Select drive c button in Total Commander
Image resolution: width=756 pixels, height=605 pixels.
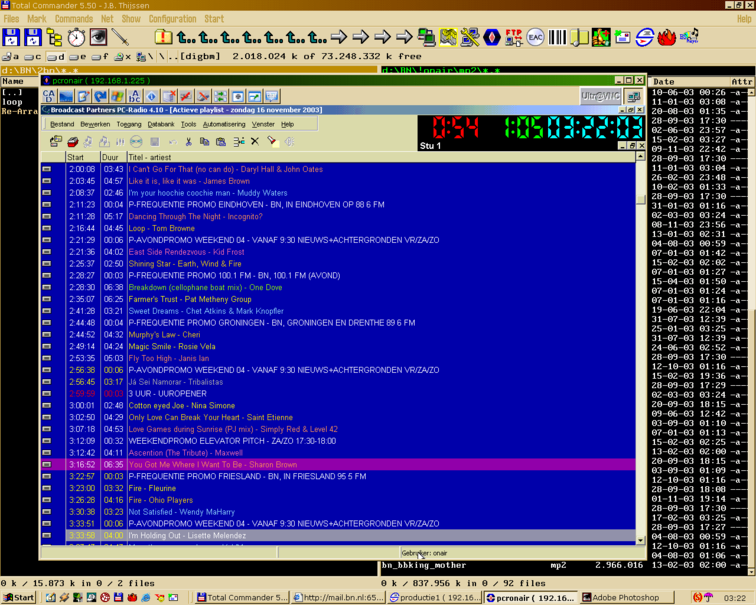[33, 57]
